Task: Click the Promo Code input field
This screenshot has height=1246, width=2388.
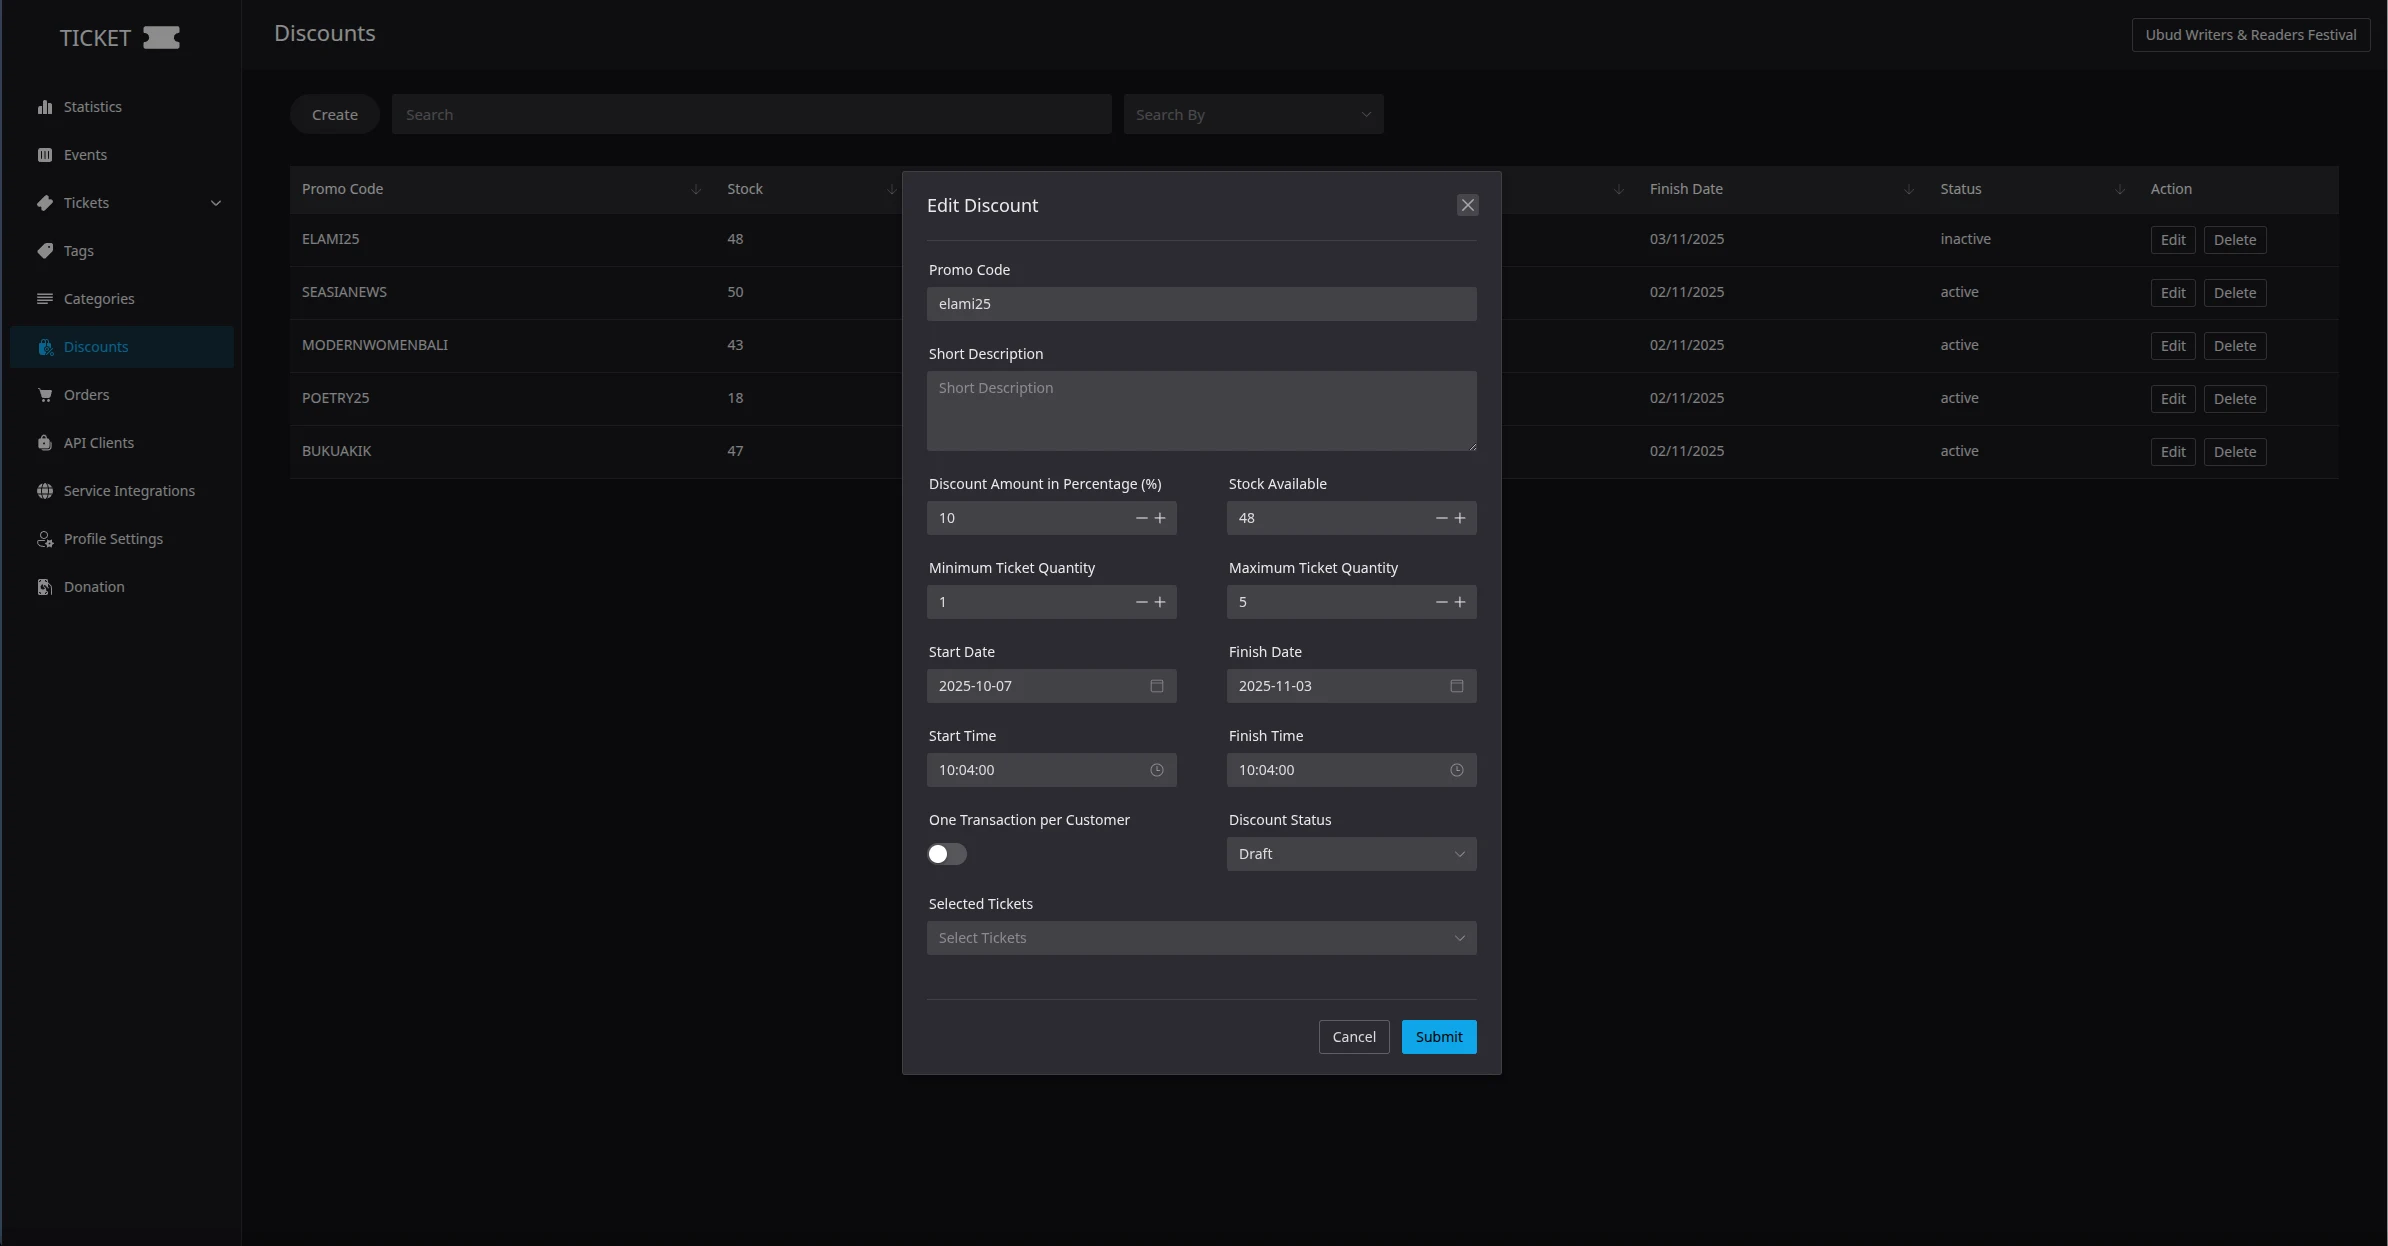Action: (x=1201, y=304)
